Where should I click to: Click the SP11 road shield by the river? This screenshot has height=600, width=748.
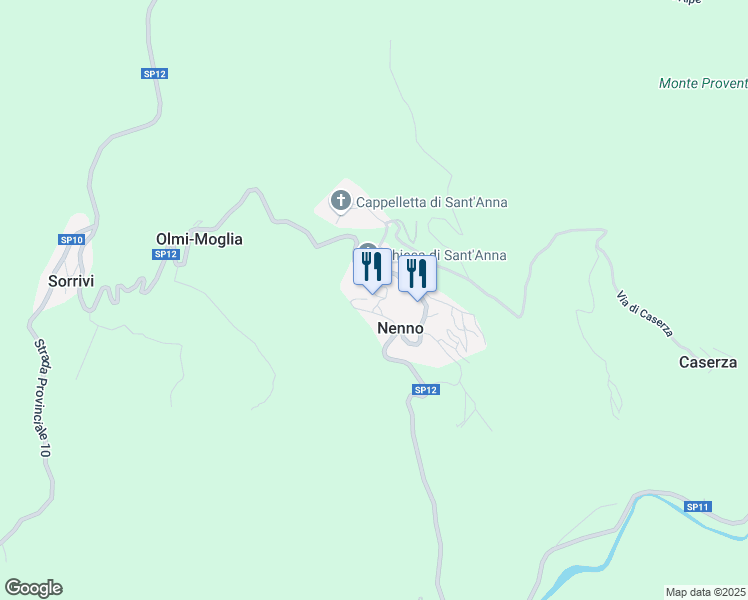pos(698,507)
